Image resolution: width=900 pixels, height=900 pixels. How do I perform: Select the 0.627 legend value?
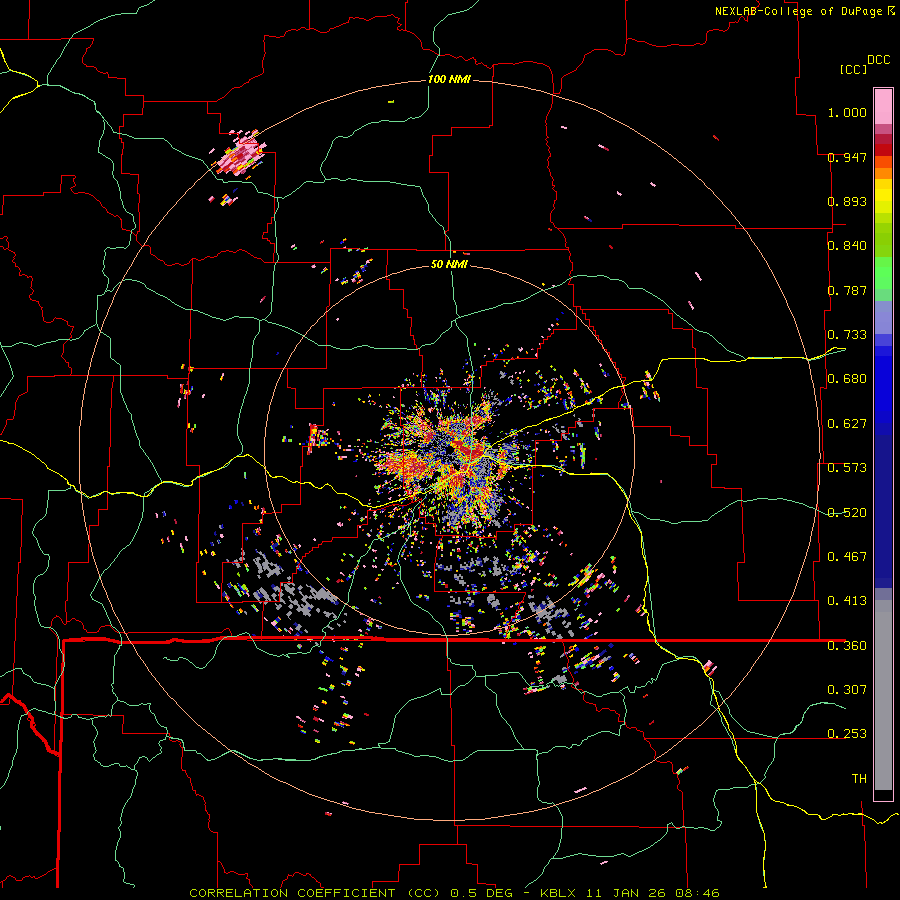tap(847, 424)
